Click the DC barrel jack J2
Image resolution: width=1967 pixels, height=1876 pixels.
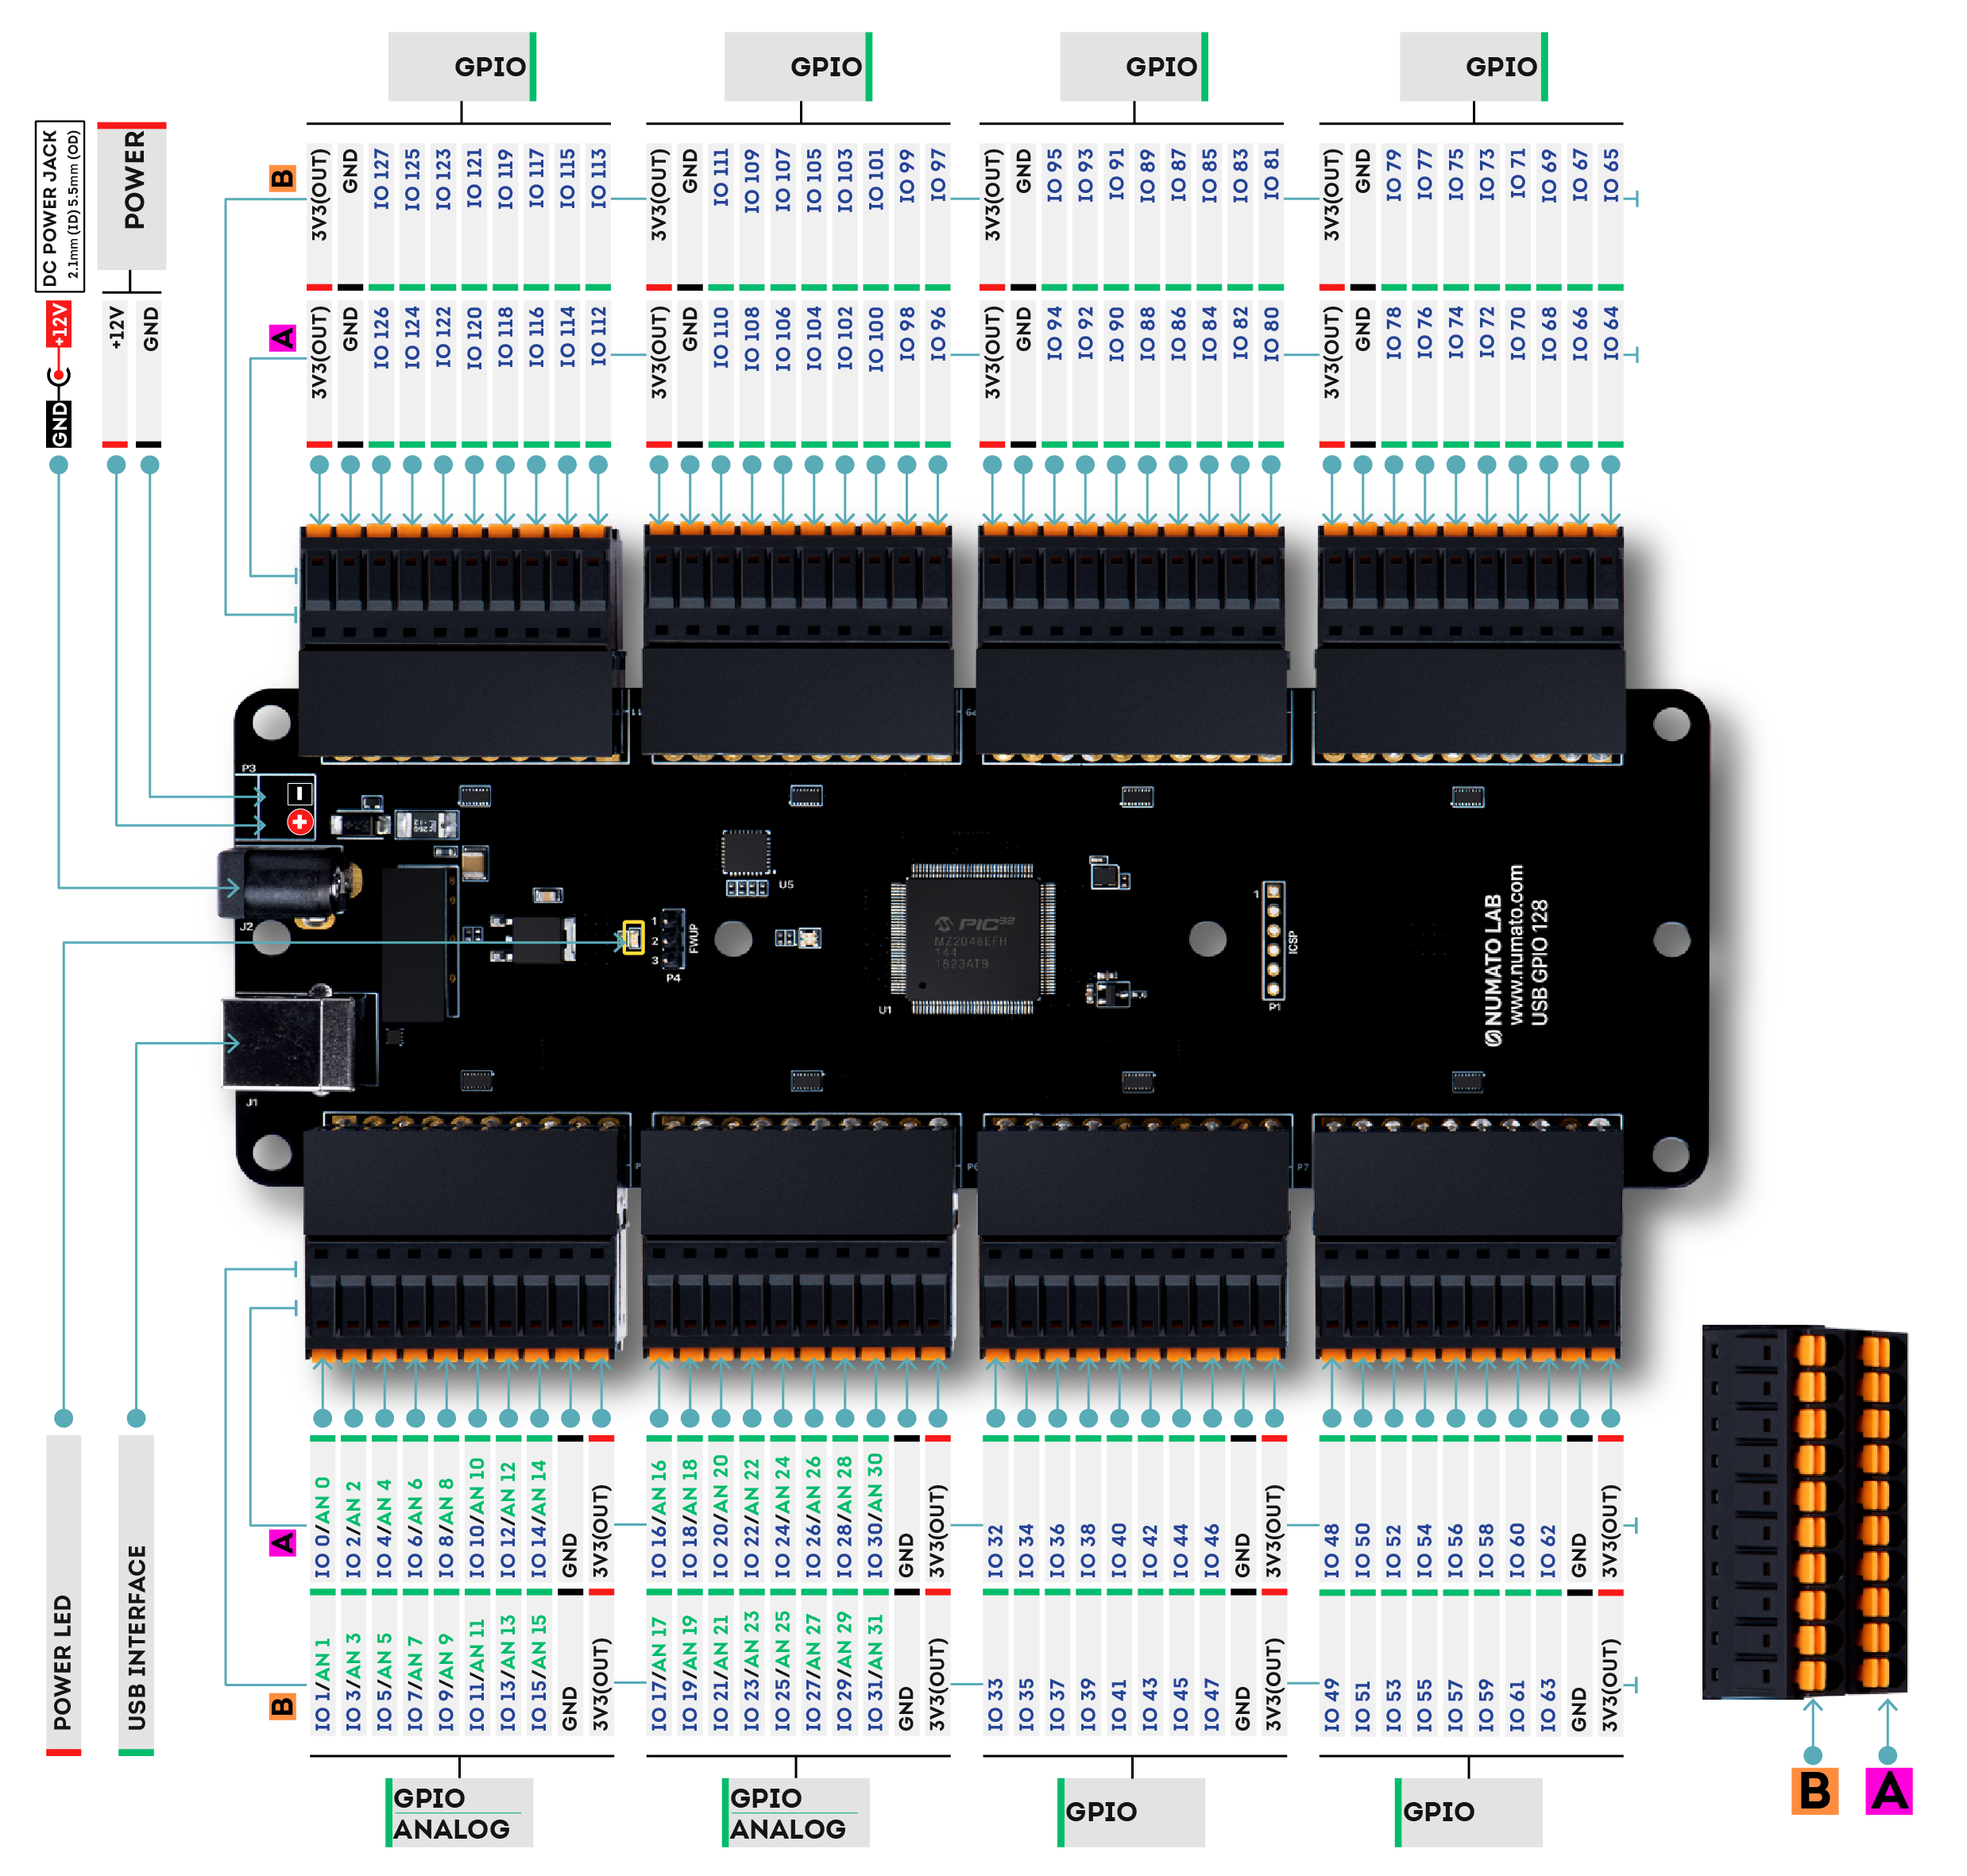click(x=283, y=884)
